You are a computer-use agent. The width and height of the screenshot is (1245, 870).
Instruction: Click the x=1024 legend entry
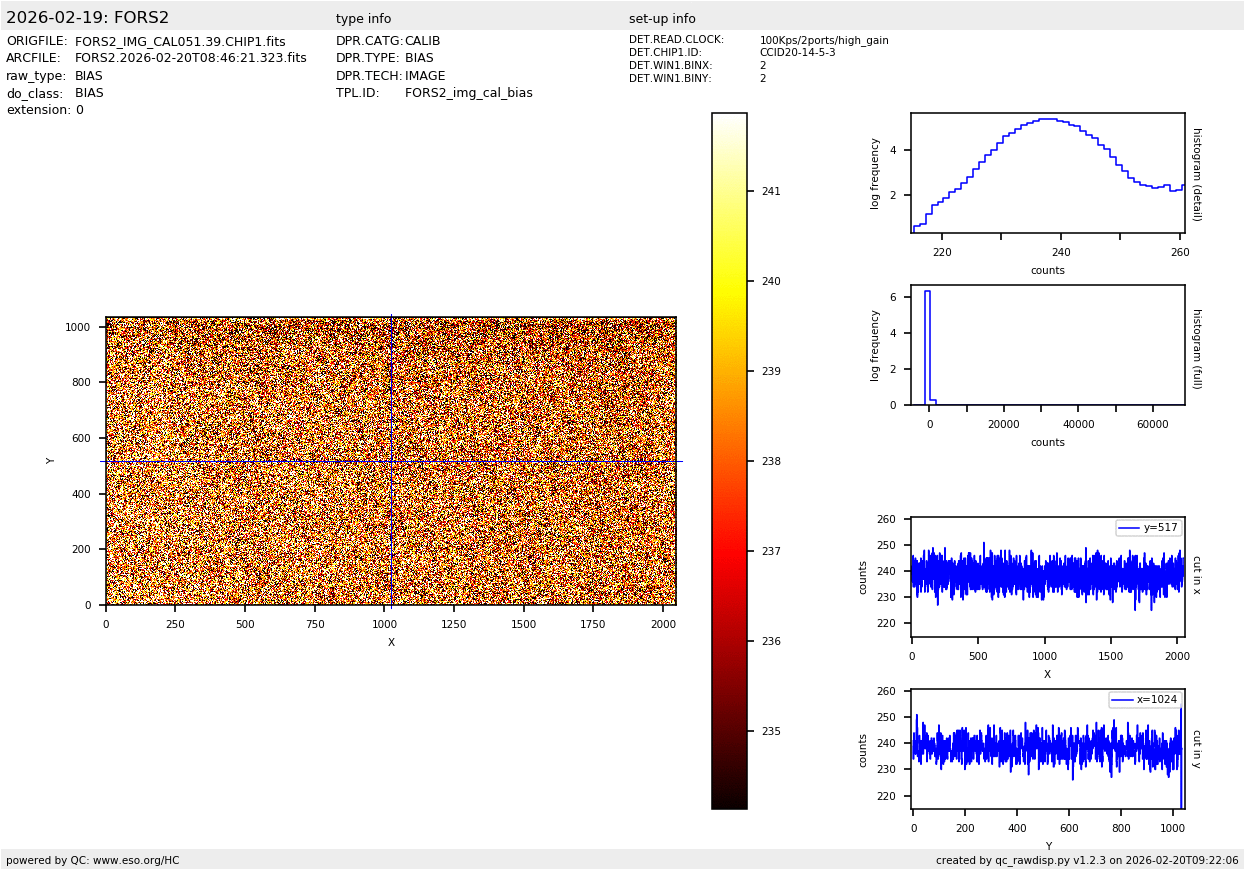pos(1145,700)
